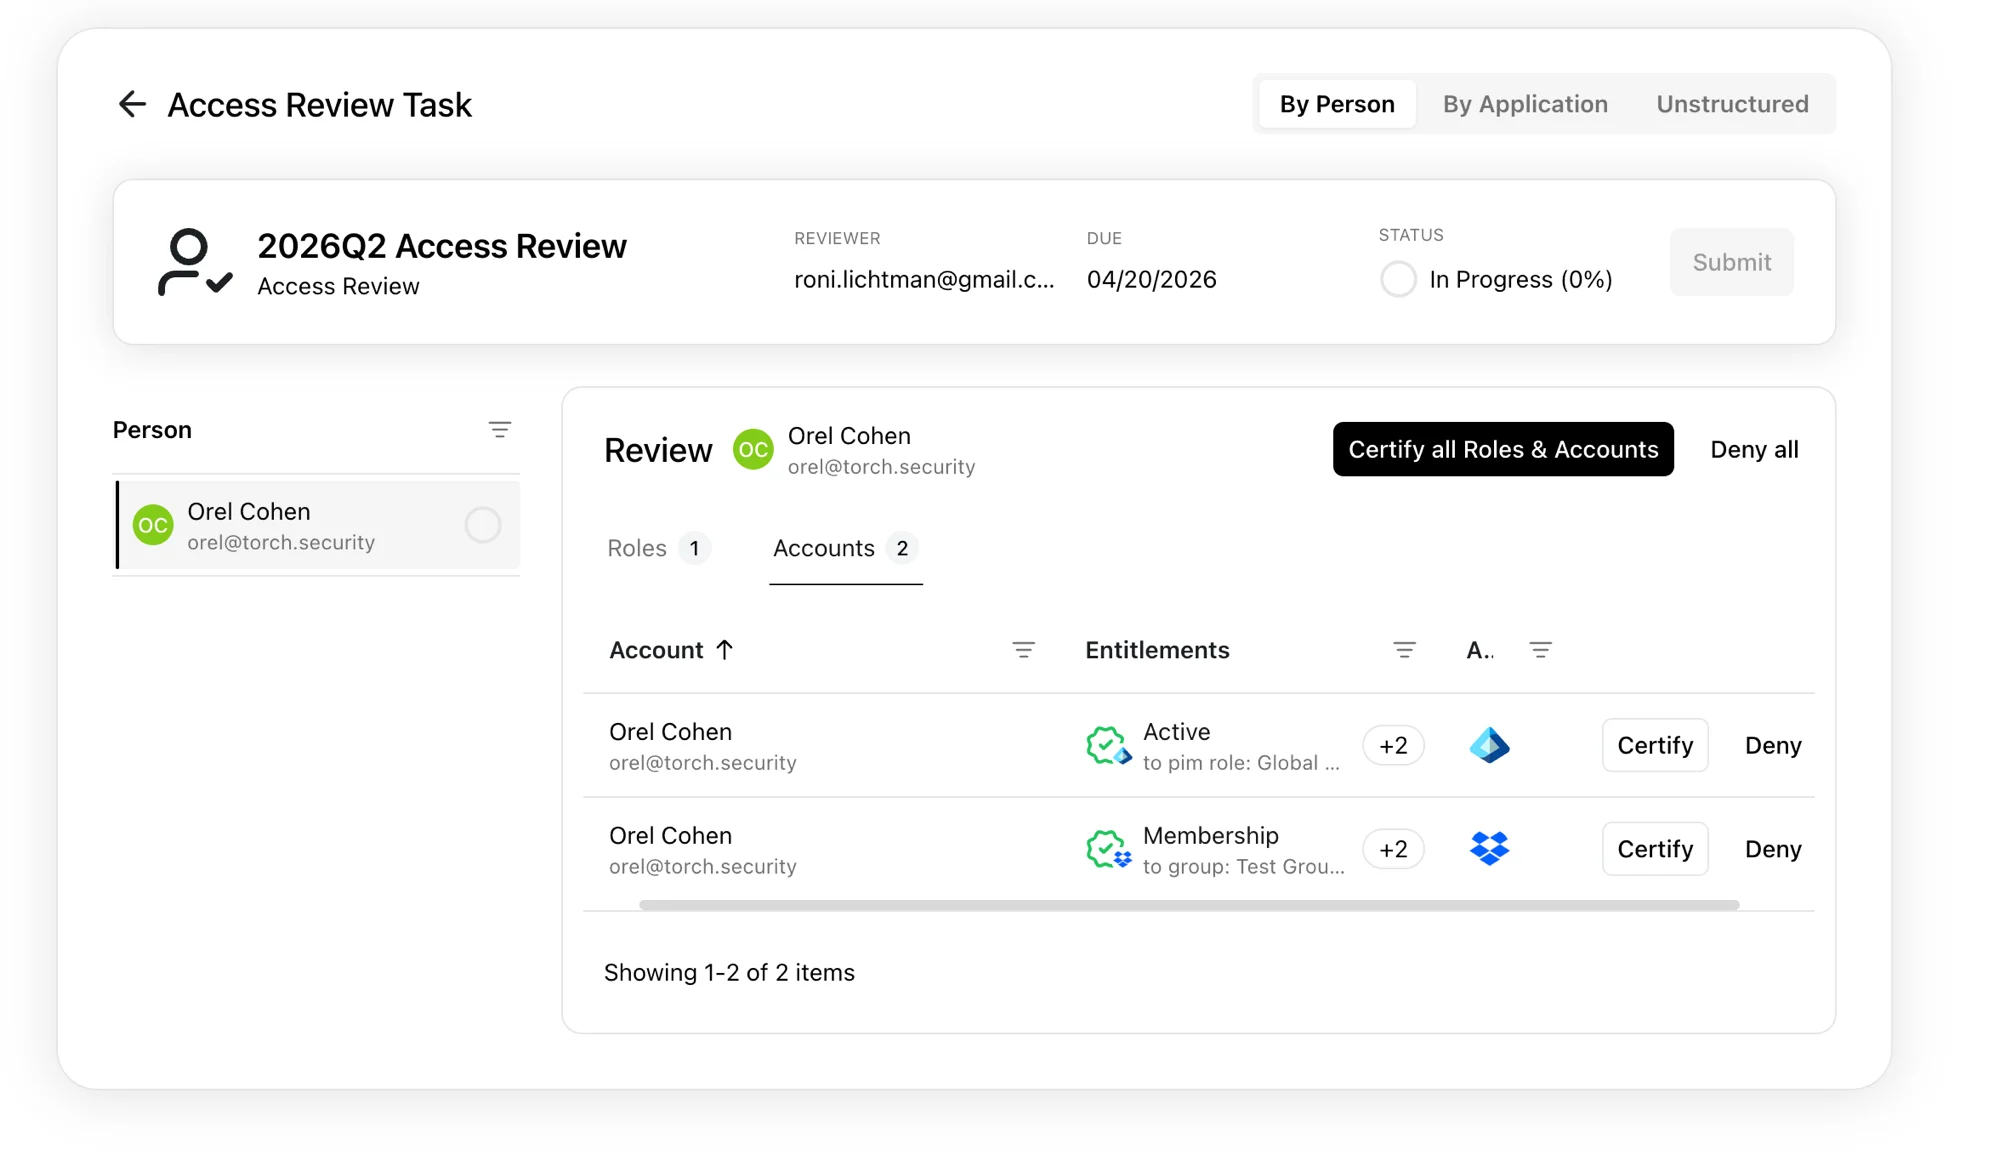2000x1150 pixels.
Task: Click Certify all Roles & Accounts
Action: (1503, 449)
